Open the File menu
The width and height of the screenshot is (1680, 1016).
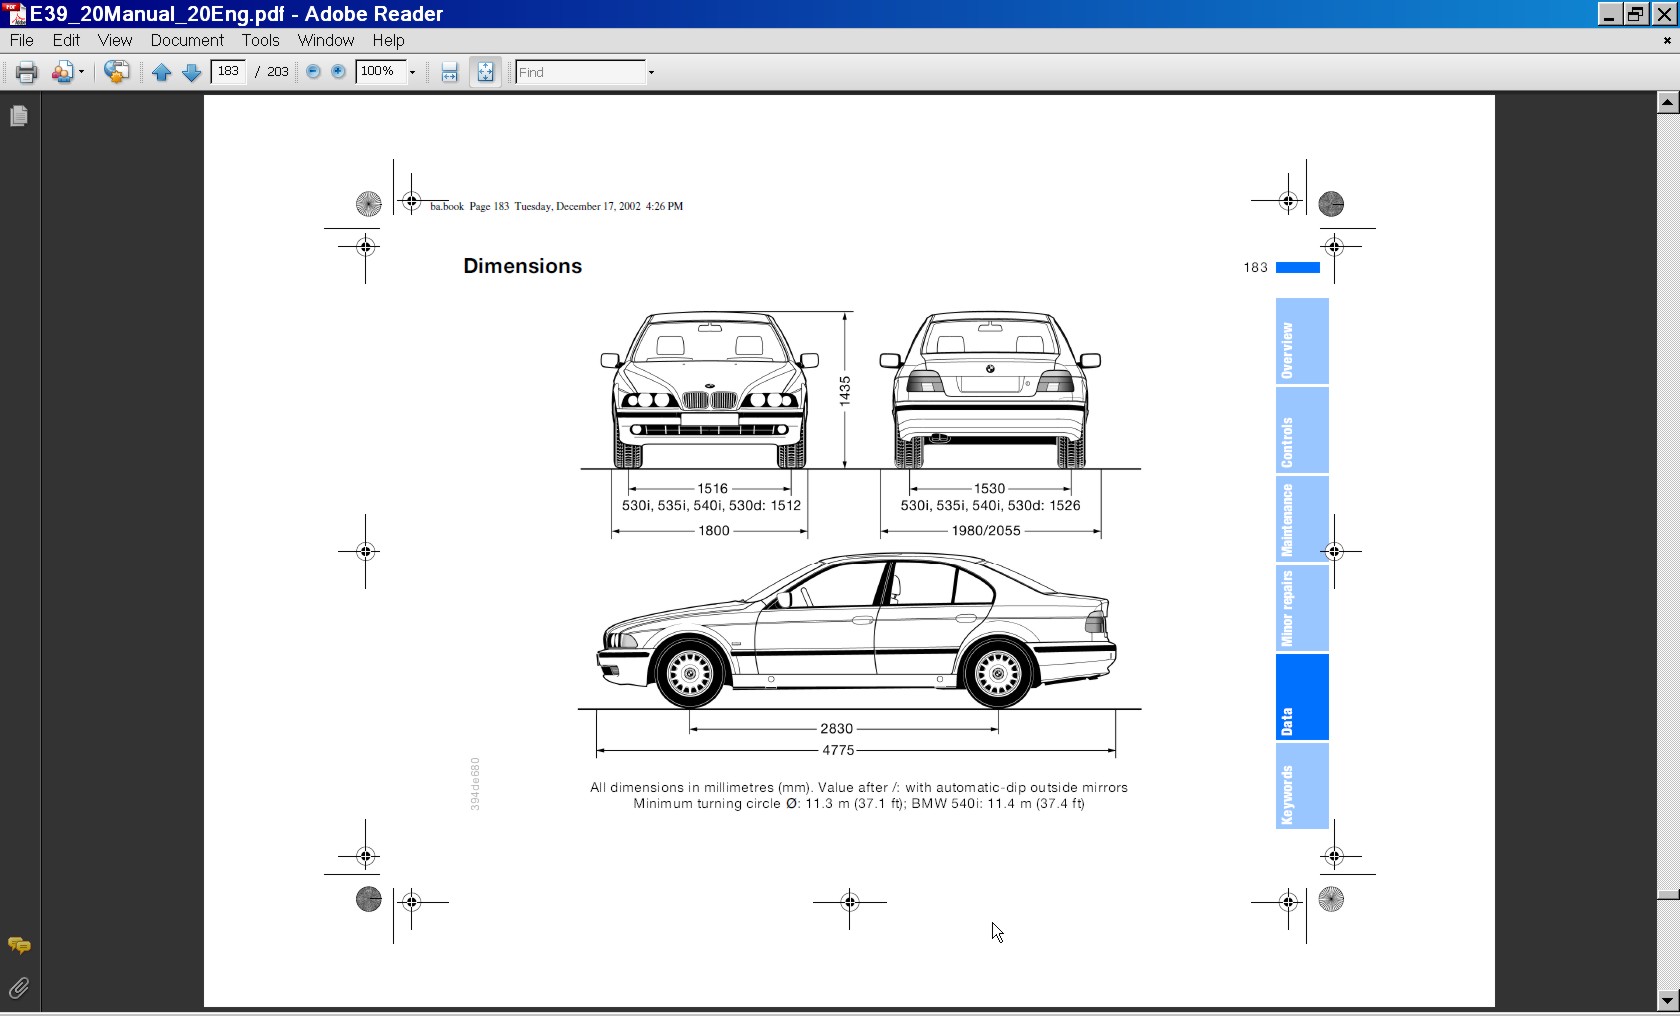click(x=21, y=41)
